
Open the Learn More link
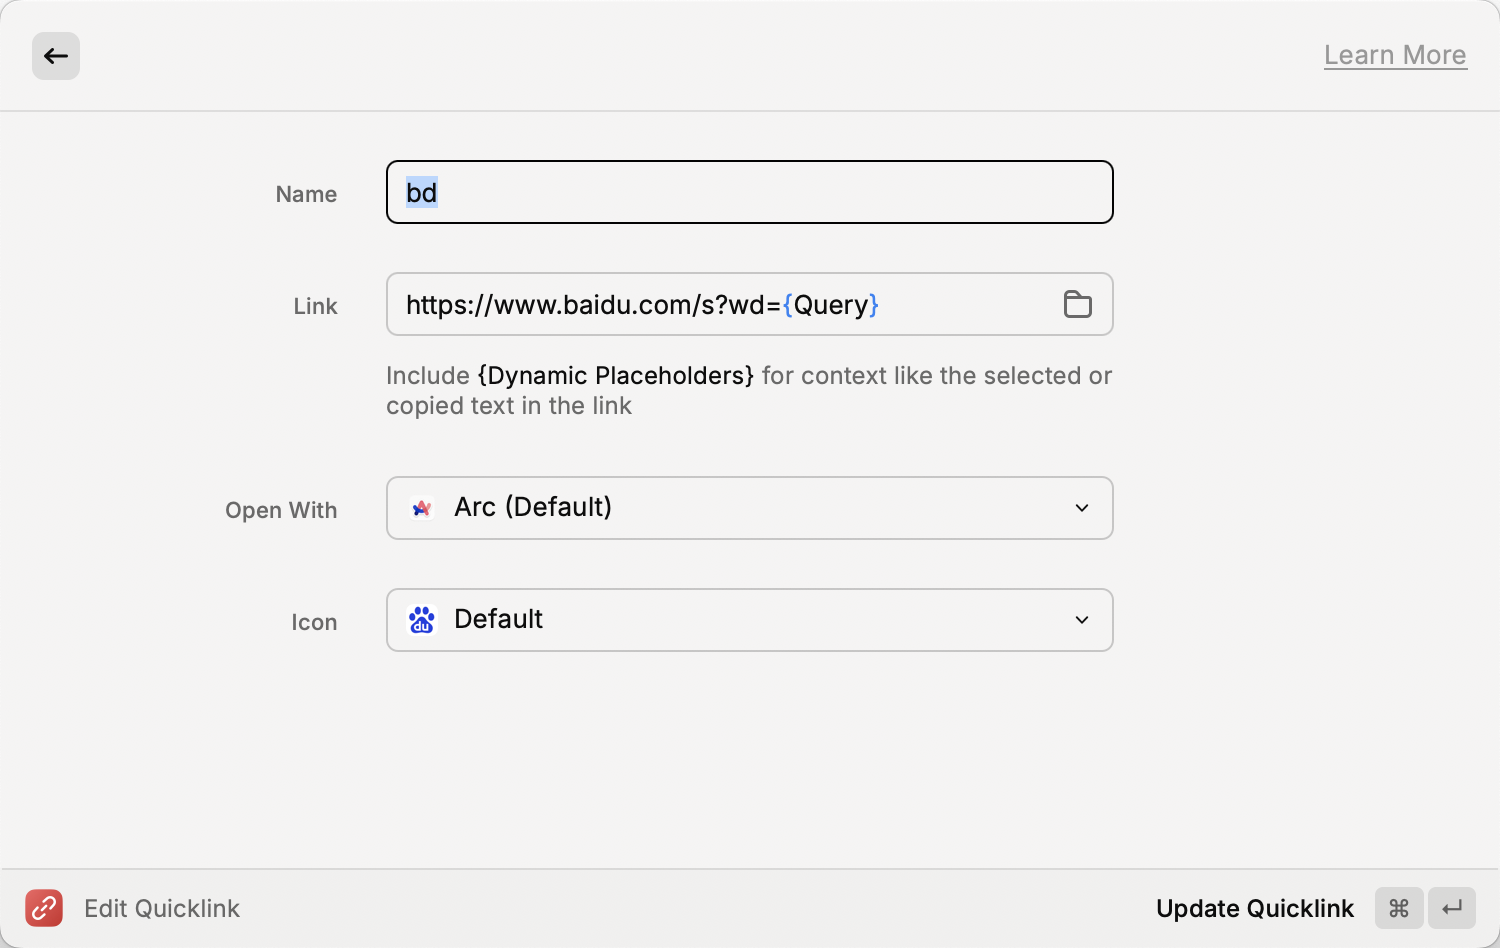click(x=1394, y=55)
